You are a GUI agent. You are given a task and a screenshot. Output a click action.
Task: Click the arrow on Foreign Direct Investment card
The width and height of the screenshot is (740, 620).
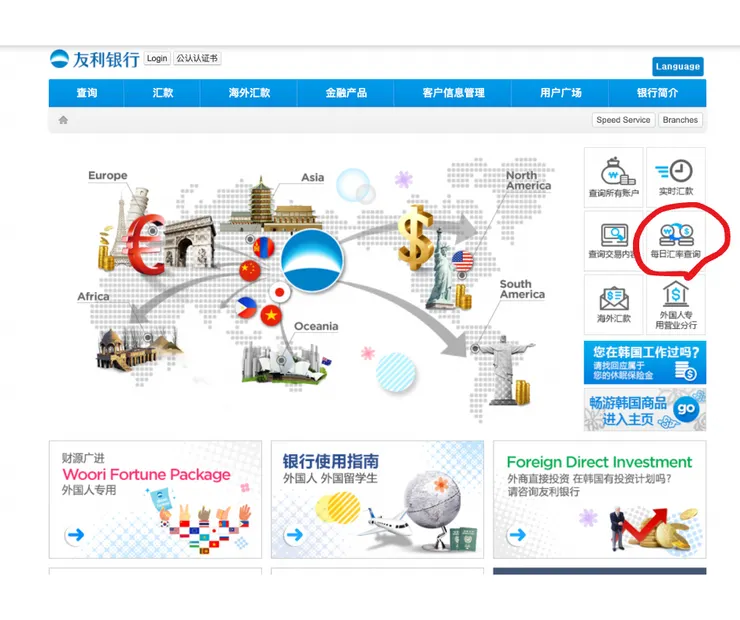pyautogui.click(x=518, y=535)
